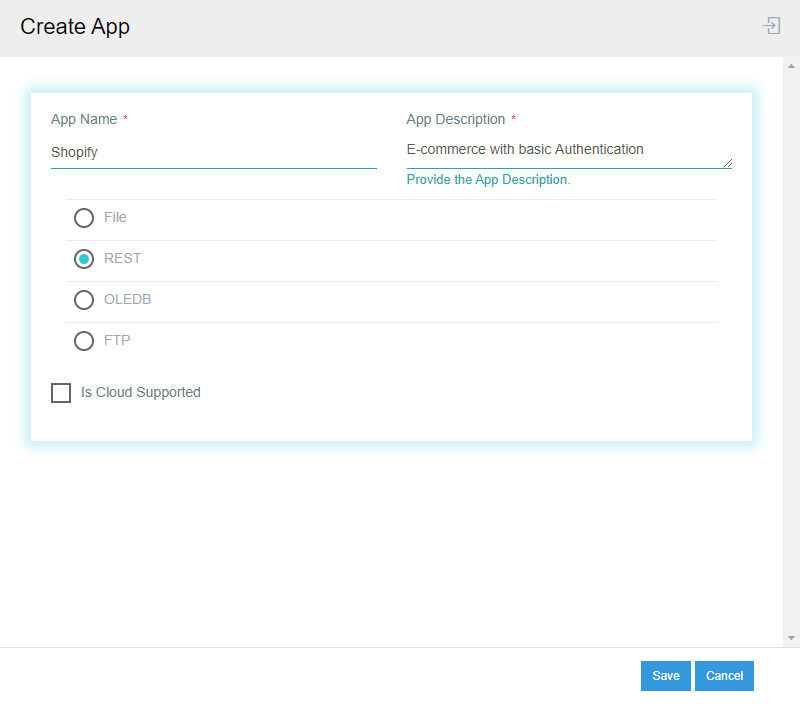Screen dimensions: 800x704
Task: Click the App Name input showing Shopify
Action: point(214,152)
